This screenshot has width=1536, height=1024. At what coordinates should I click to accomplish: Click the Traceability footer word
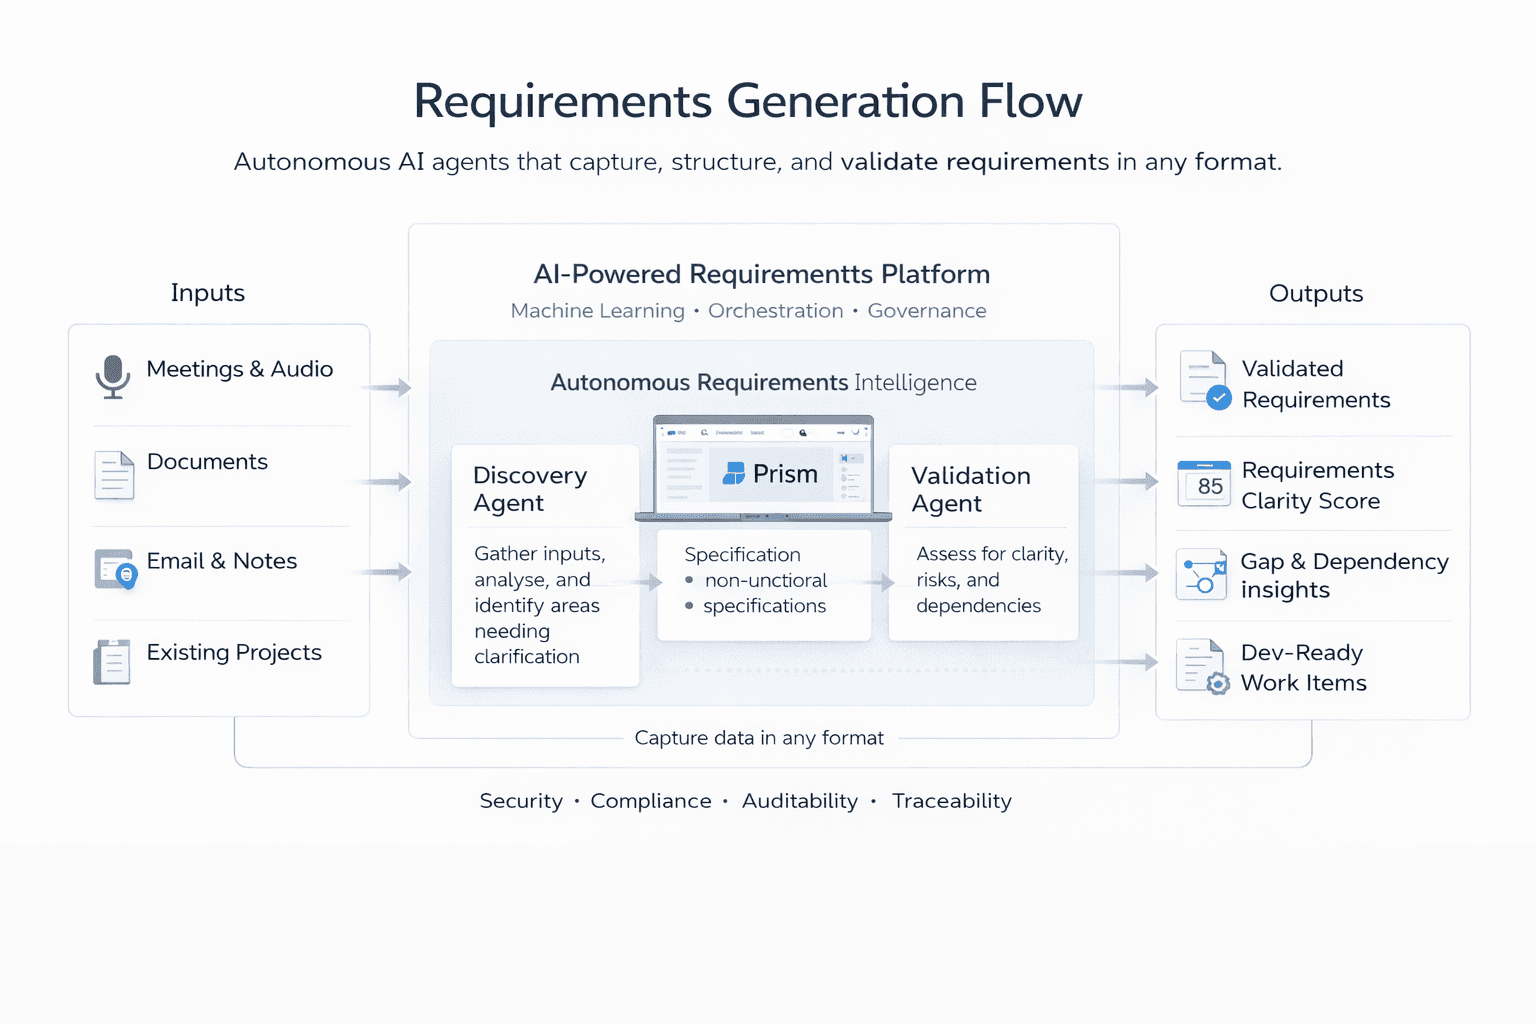pos(952,801)
